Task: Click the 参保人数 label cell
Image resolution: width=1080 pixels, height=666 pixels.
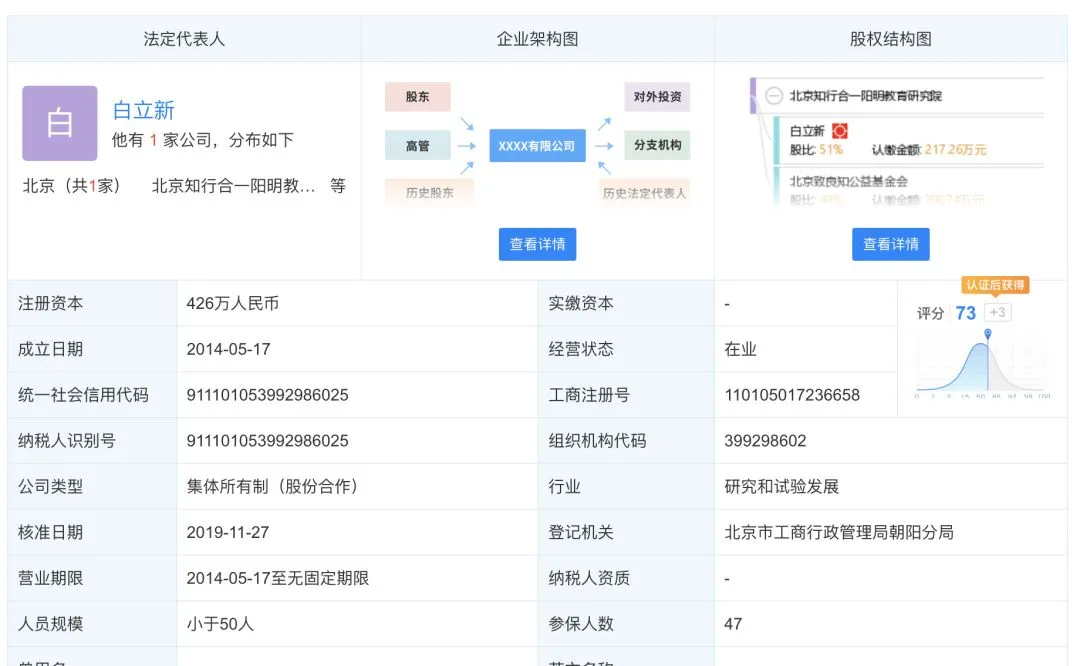Action: click(625, 624)
